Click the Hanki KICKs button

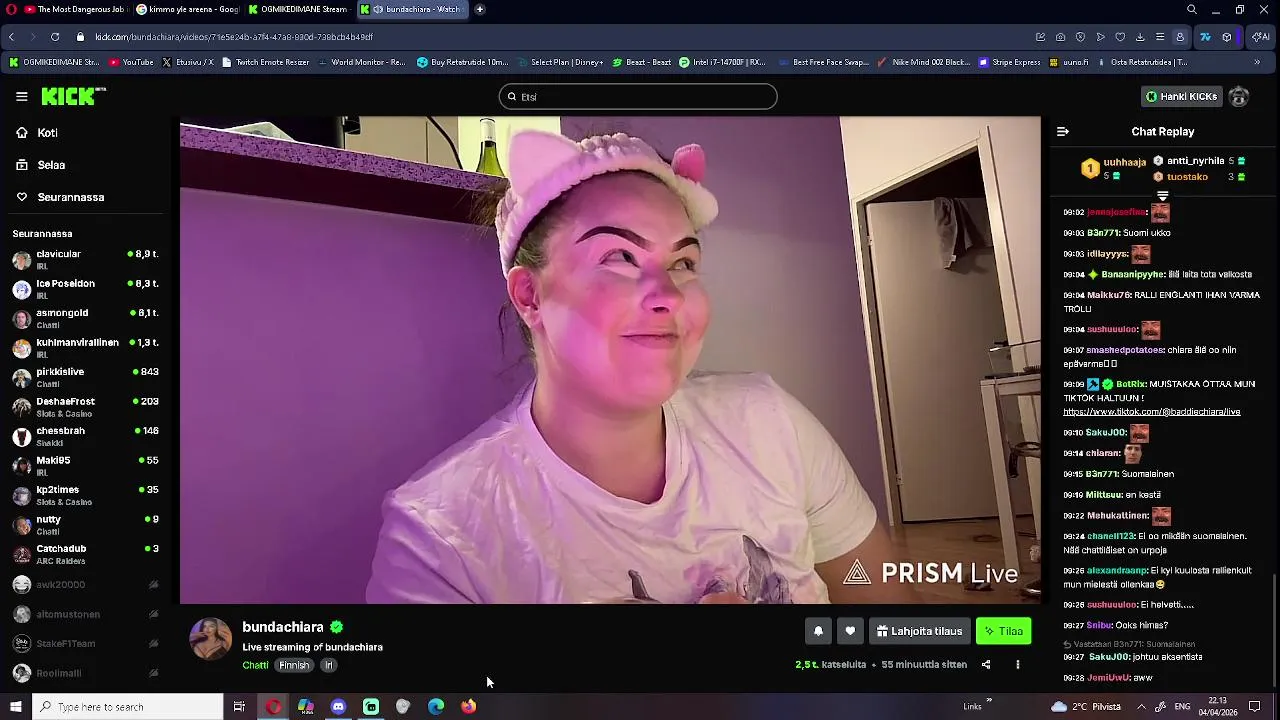coord(1181,96)
